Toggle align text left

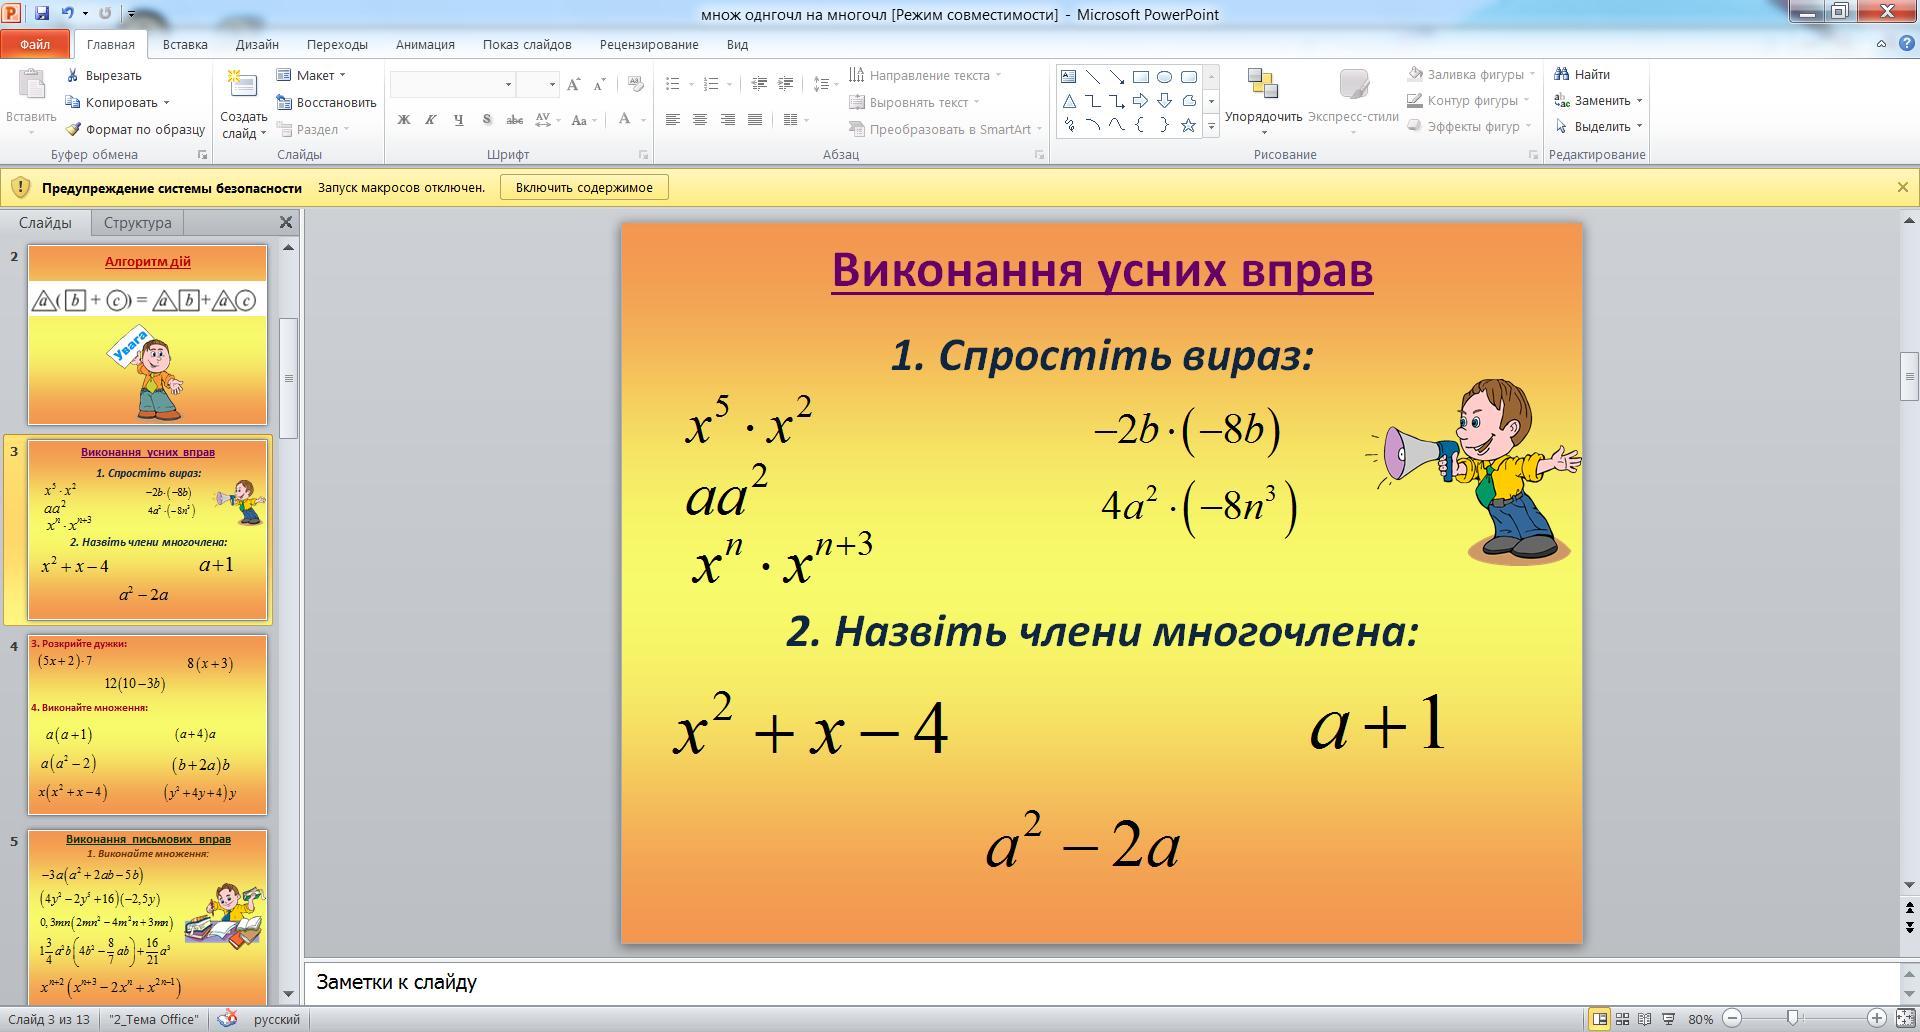(673, 119)
